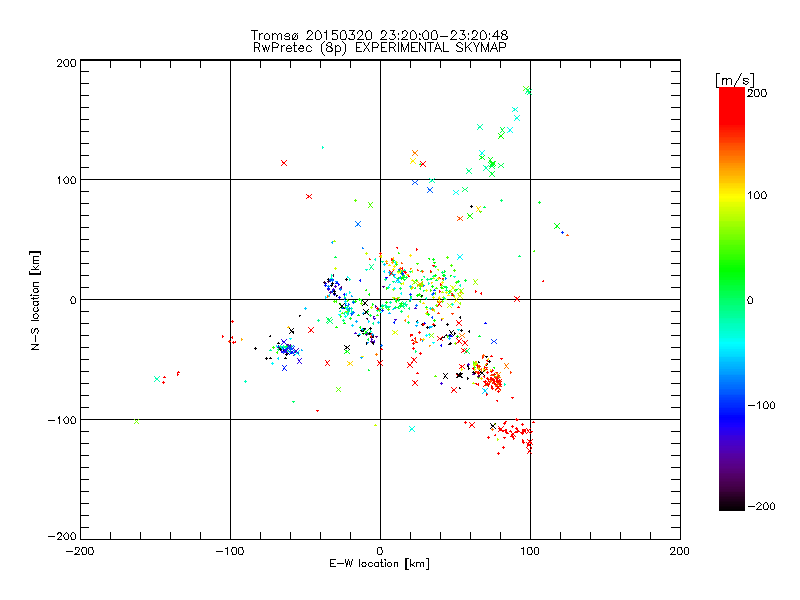Click the x-axis tick label '200'

680,551
